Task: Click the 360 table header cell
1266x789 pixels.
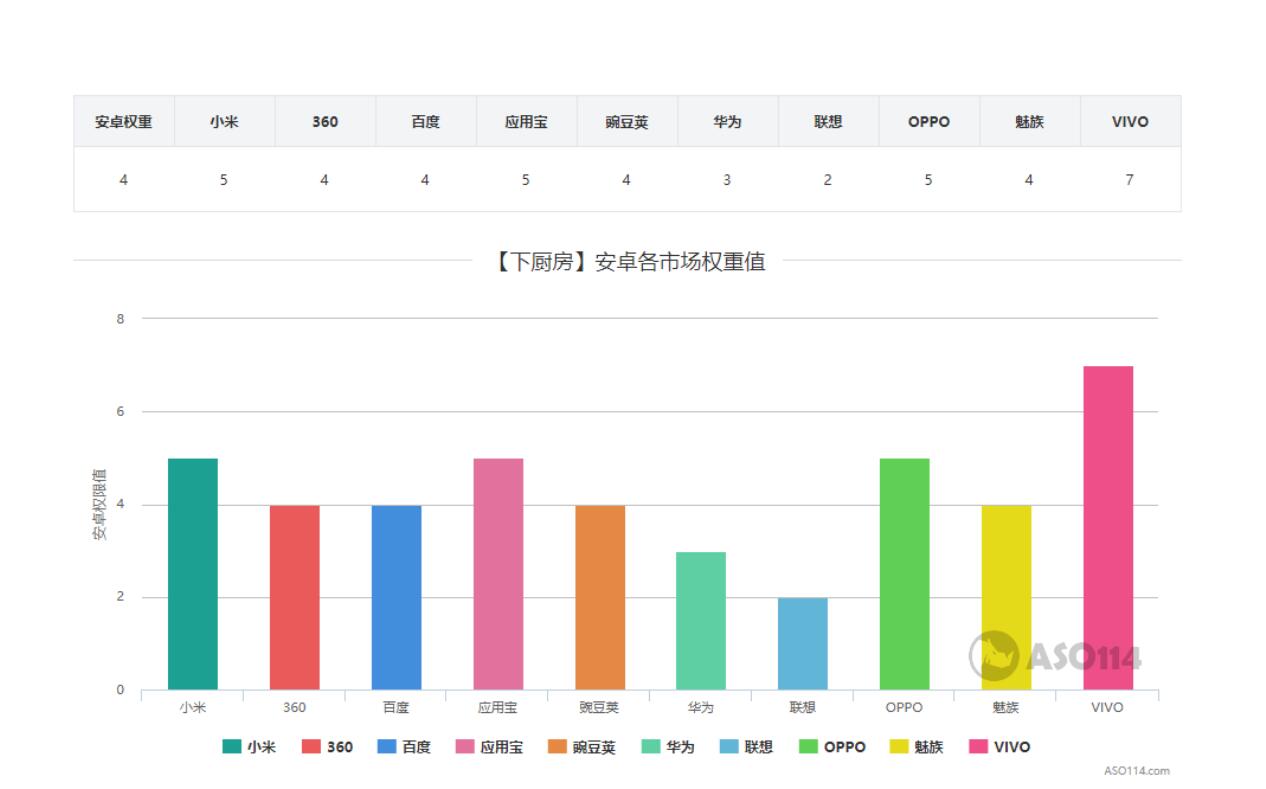Action: coord(325,122)
